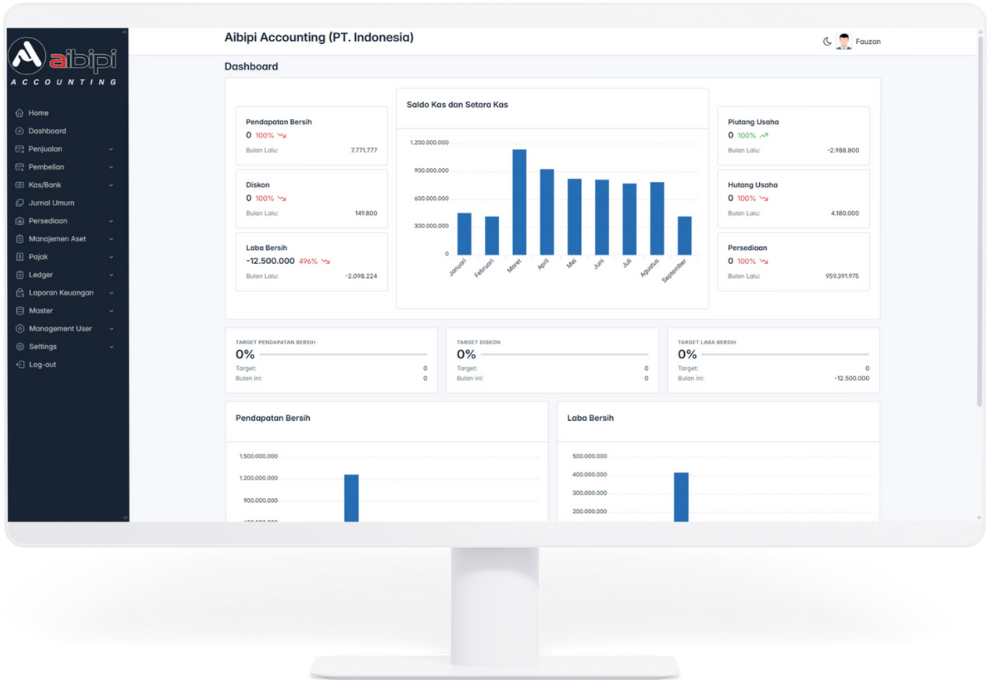
Task: Click the Fauzan user avatar
Action: point(844,41)
